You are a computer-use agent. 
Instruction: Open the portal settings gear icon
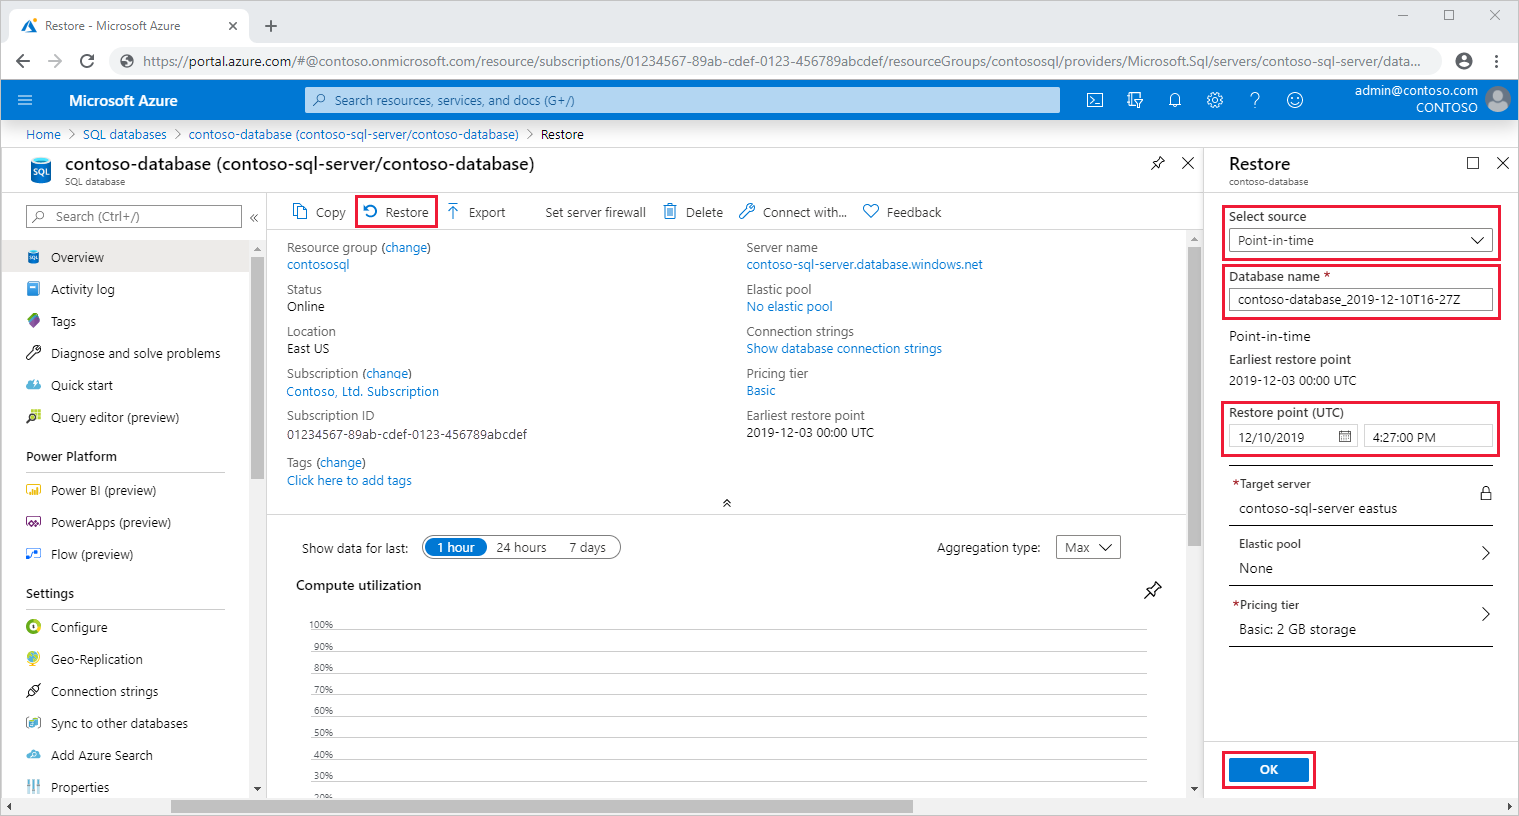(1215, 100)
